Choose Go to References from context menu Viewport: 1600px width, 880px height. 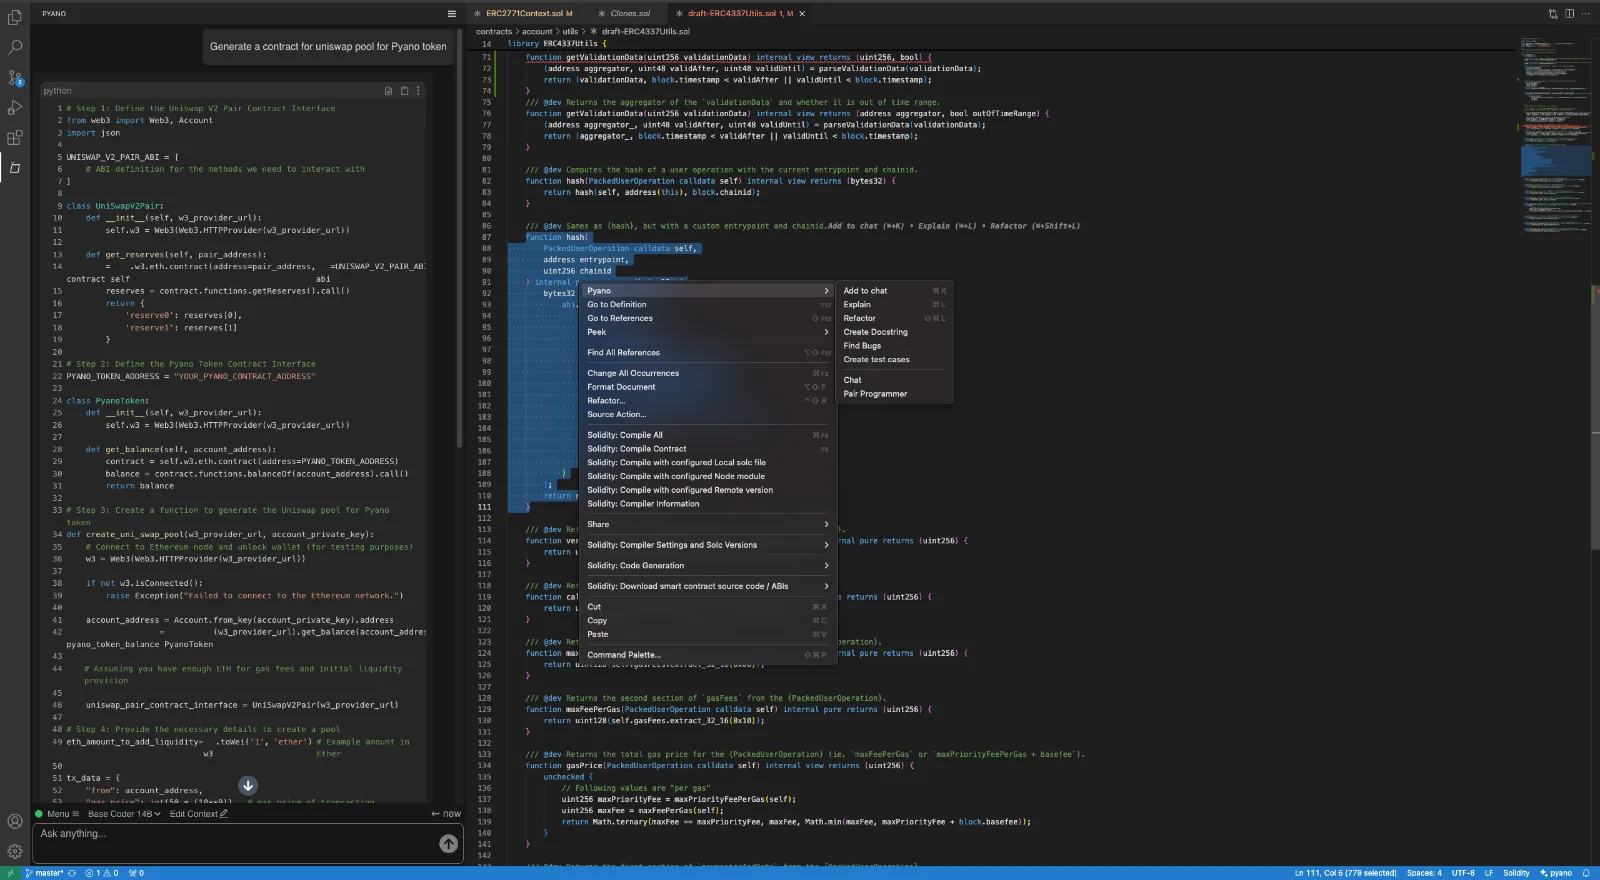(708, 318)
